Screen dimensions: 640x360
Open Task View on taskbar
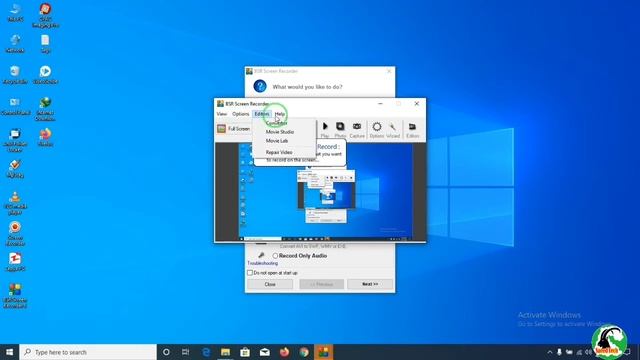(185, 352)
